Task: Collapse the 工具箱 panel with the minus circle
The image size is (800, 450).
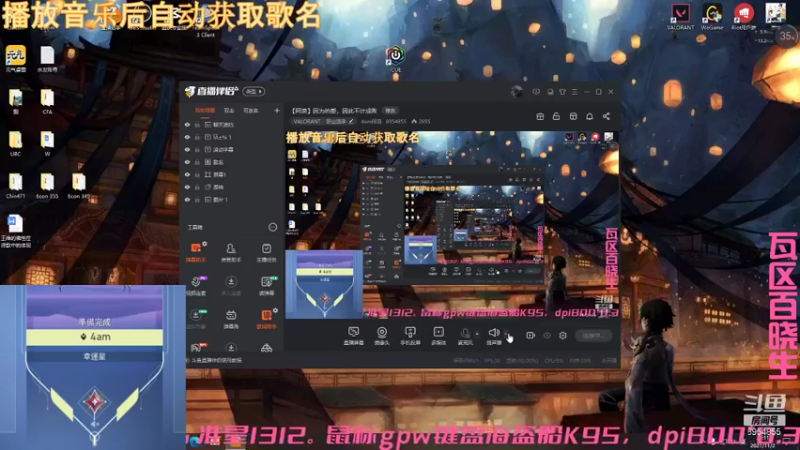Action: point(272,227)
